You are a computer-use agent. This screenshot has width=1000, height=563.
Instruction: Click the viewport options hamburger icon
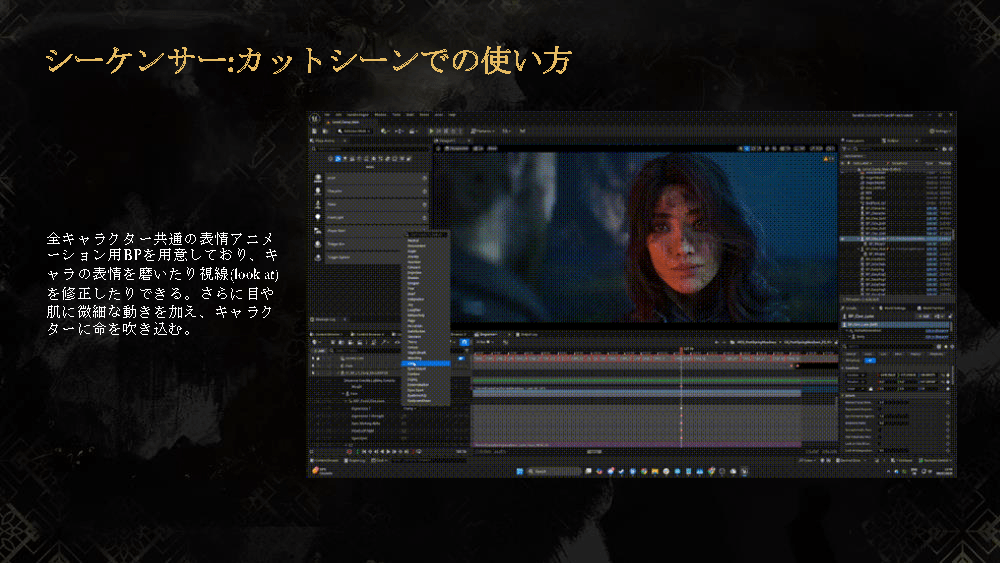[x=438, y=148]
